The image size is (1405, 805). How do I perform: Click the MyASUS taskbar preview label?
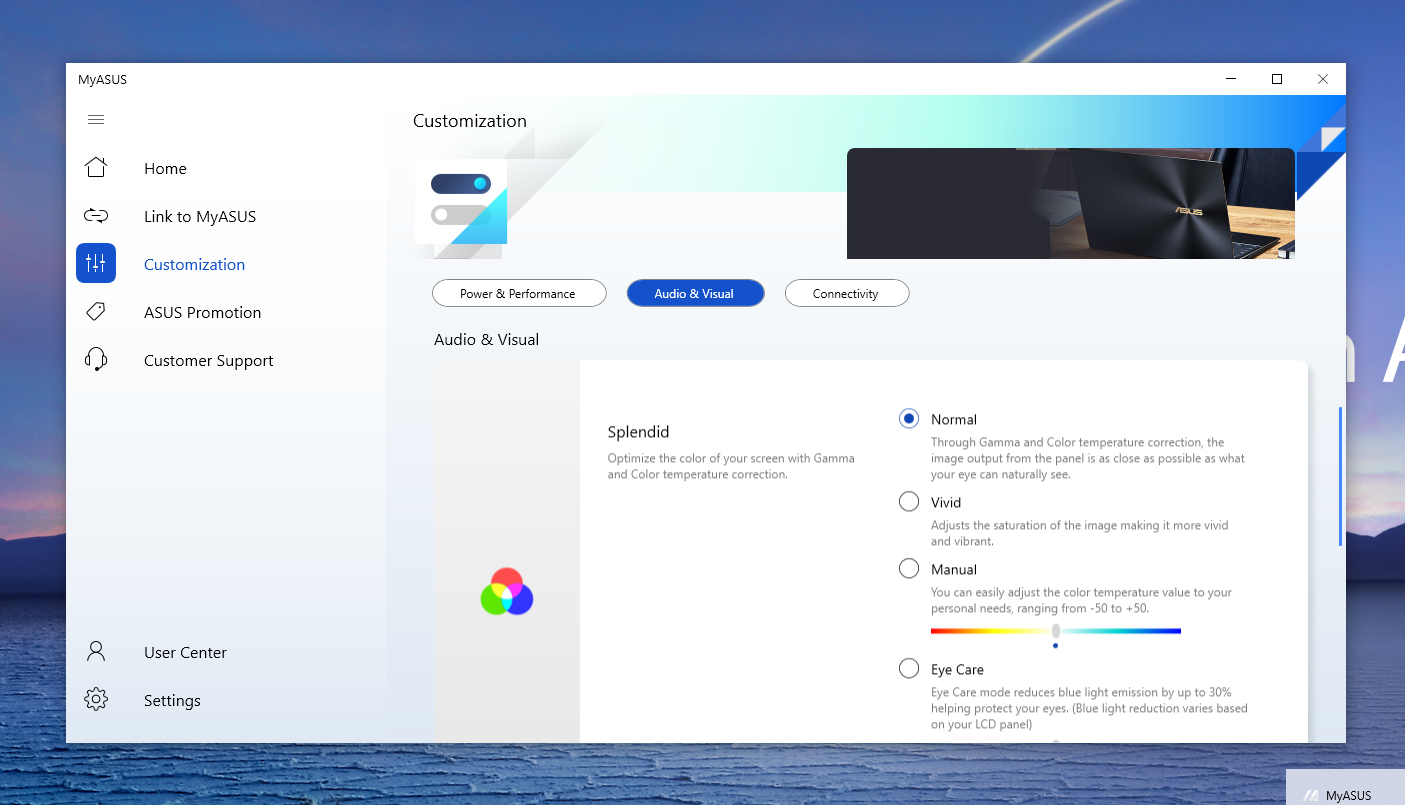1348,796
